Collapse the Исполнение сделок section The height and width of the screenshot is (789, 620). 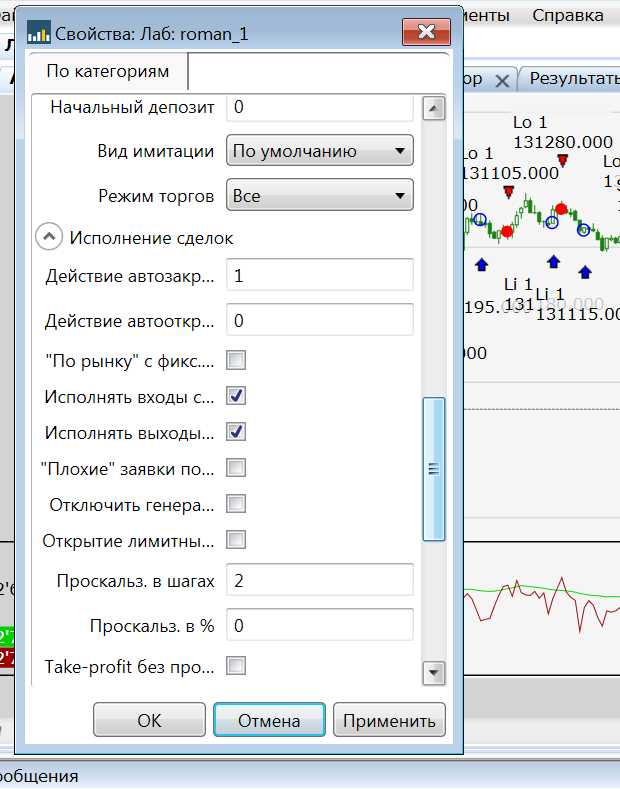tap(49, 237)
